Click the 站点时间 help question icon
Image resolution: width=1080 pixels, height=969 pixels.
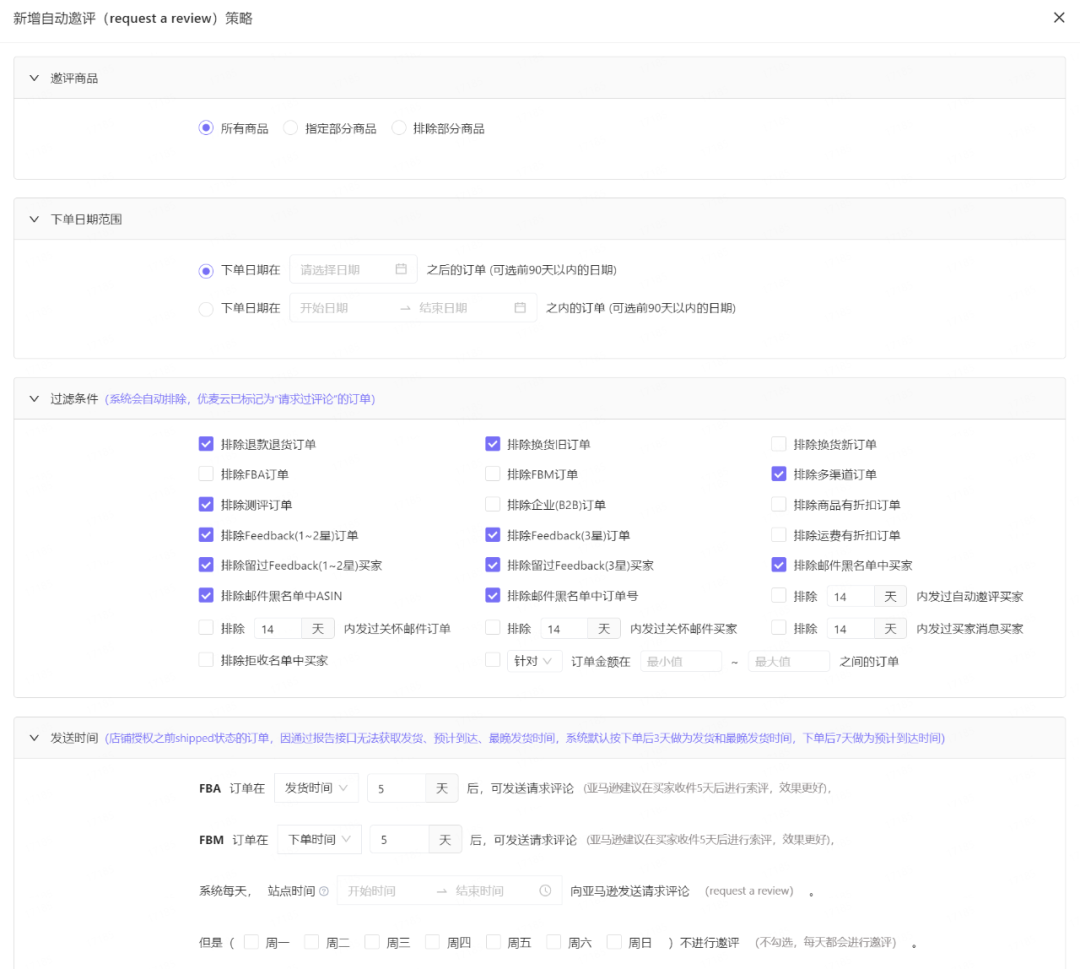[x=324, y=891]
